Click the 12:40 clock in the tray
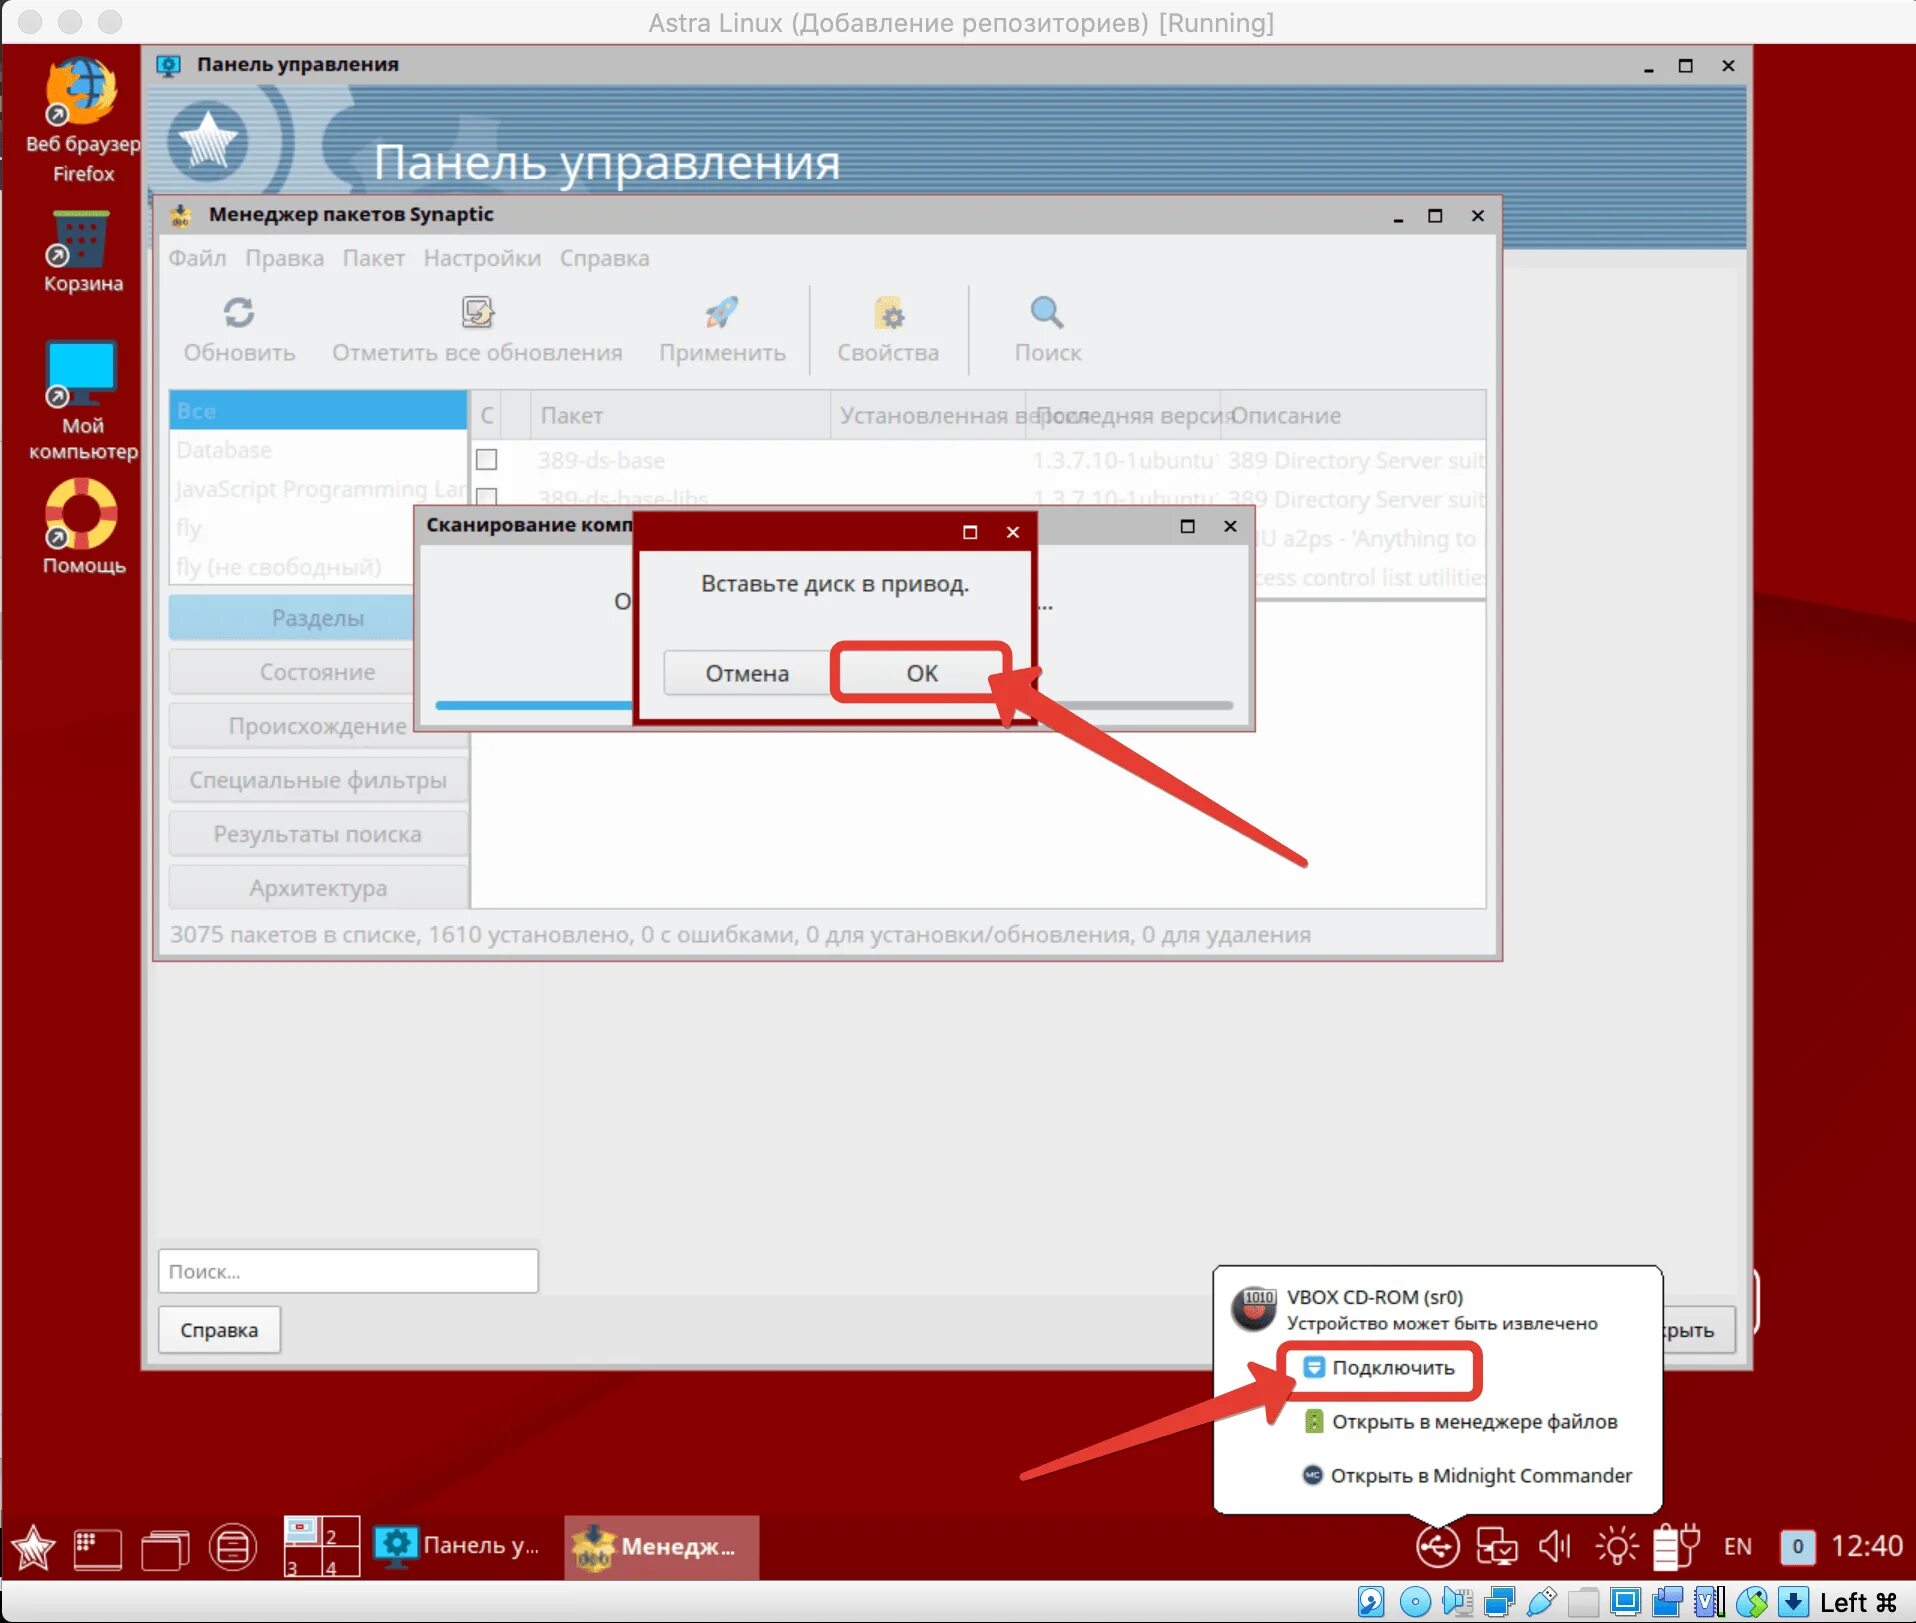This screenshot has width=1916, height=1623. (x=1866, y=1546)
